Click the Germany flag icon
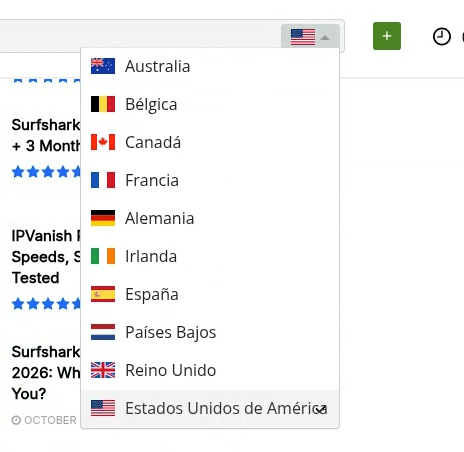This screenshot has width=464, height=452. [x=103, y=218]
